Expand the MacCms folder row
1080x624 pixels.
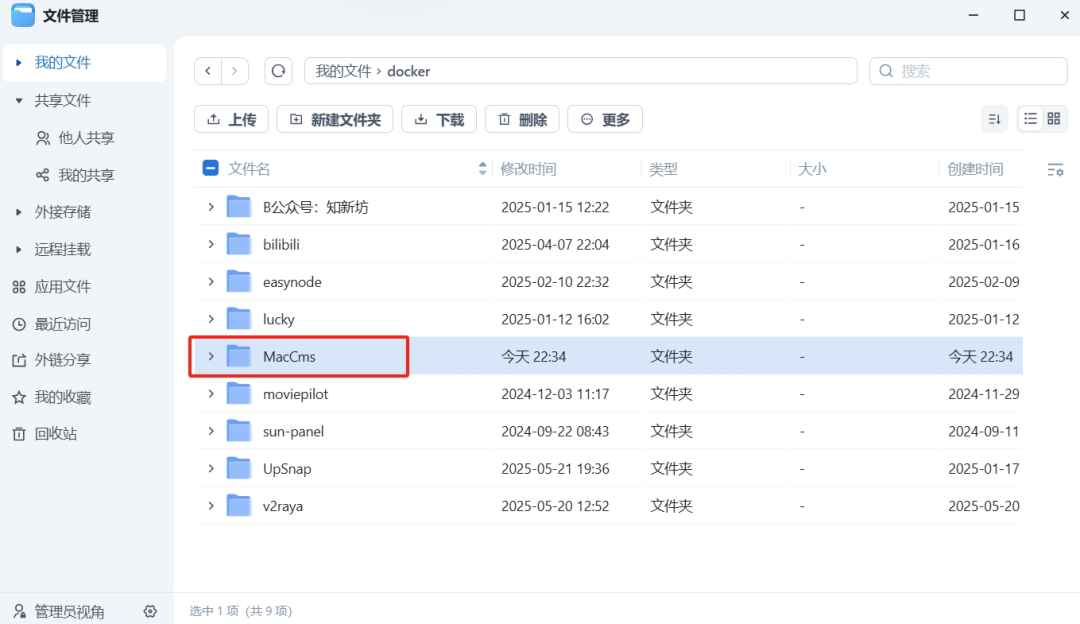click(x=211, y=356)
